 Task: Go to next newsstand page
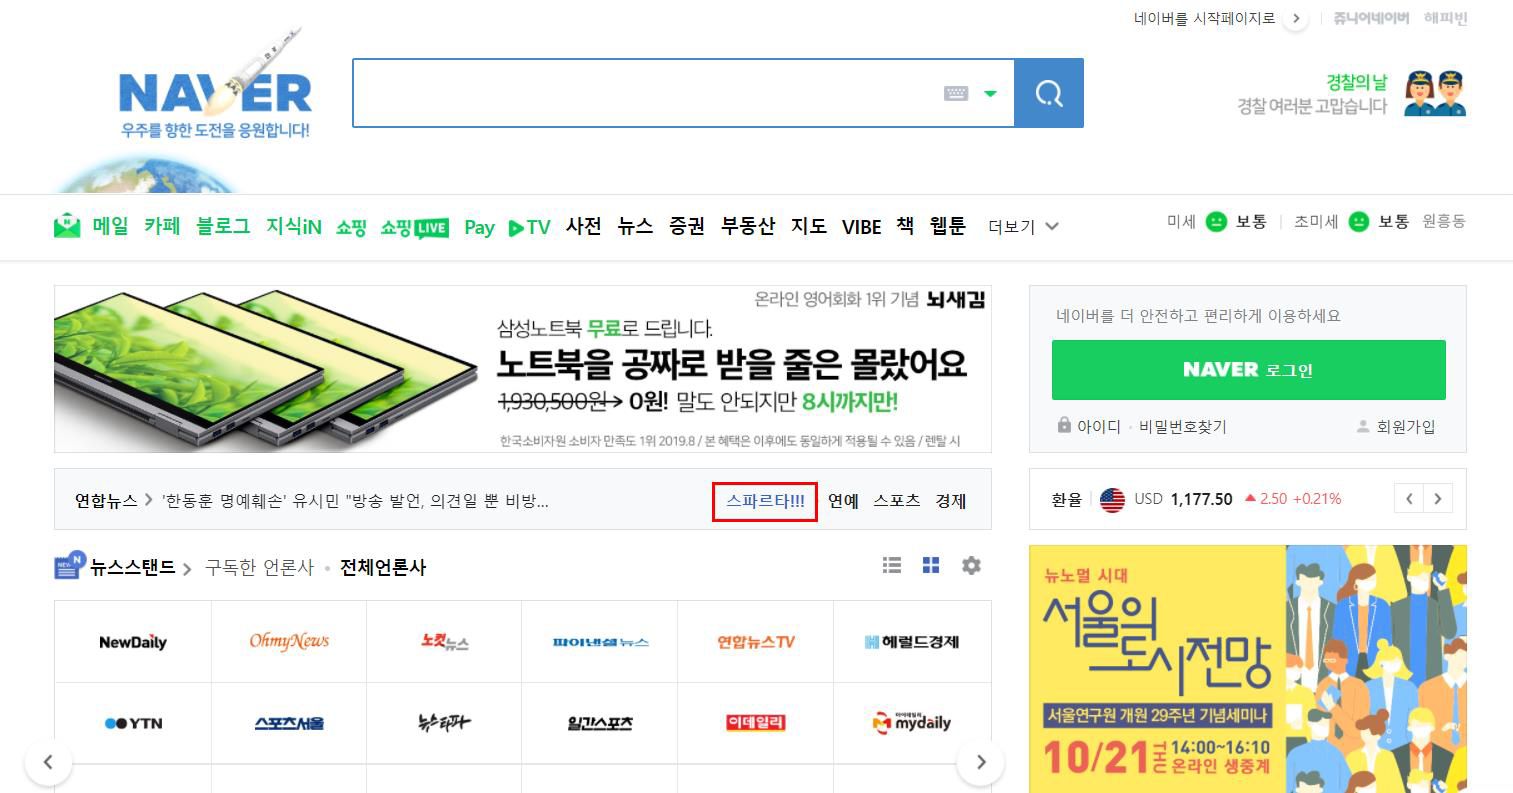tap(980, 762)
